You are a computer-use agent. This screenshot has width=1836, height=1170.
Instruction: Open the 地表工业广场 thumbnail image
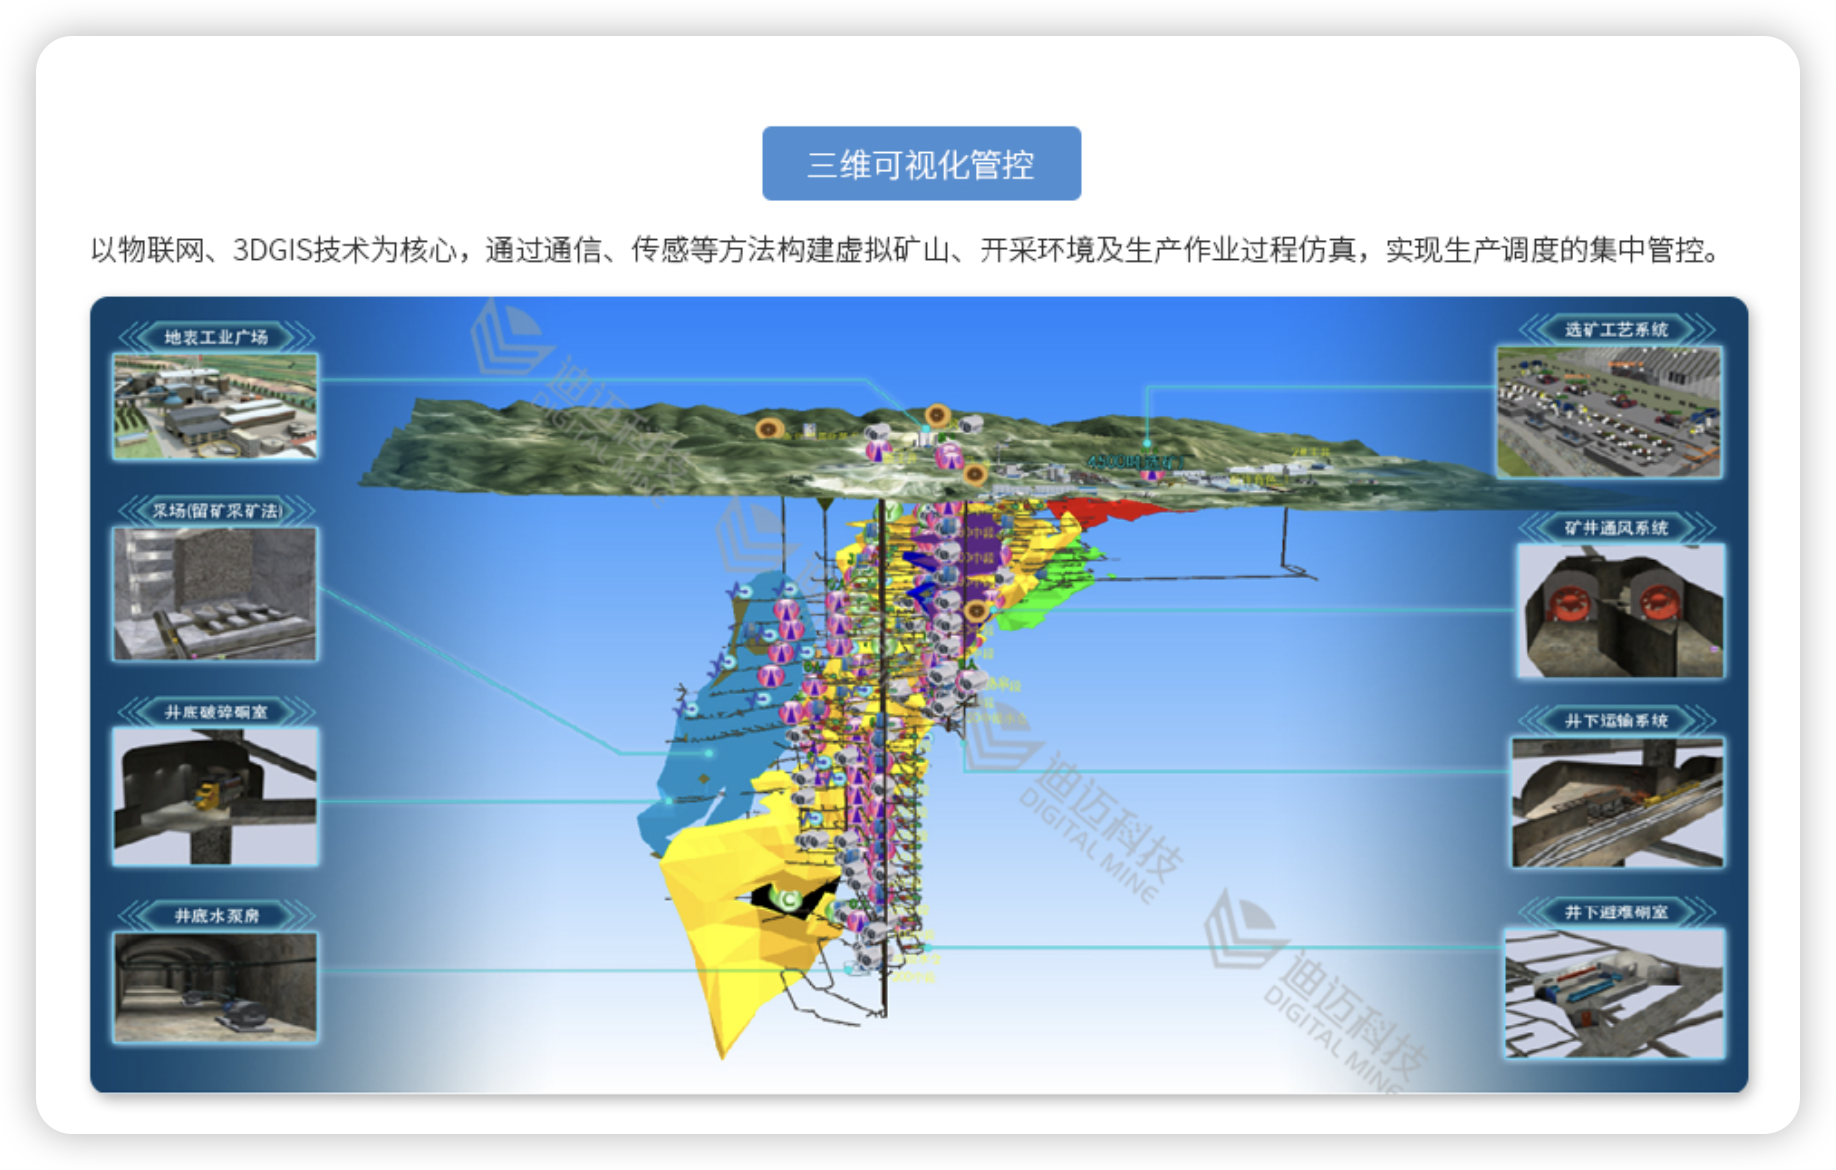pyautogui.click(x=215, y=406)
